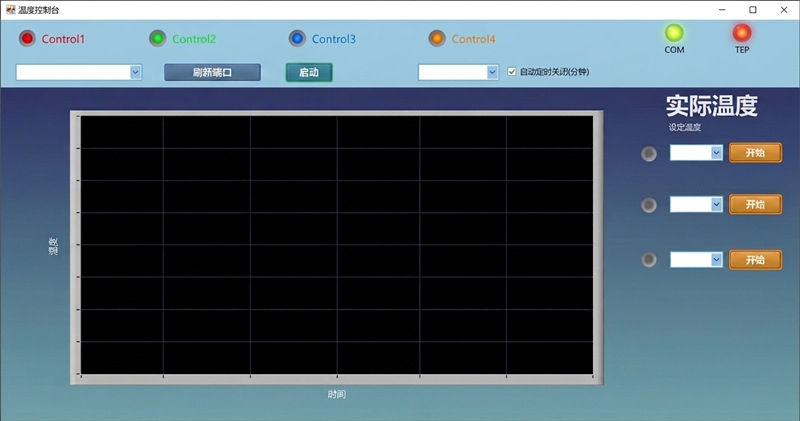Click the 温度 vertical axis label
Screen dimensions: 800x421
53,246
